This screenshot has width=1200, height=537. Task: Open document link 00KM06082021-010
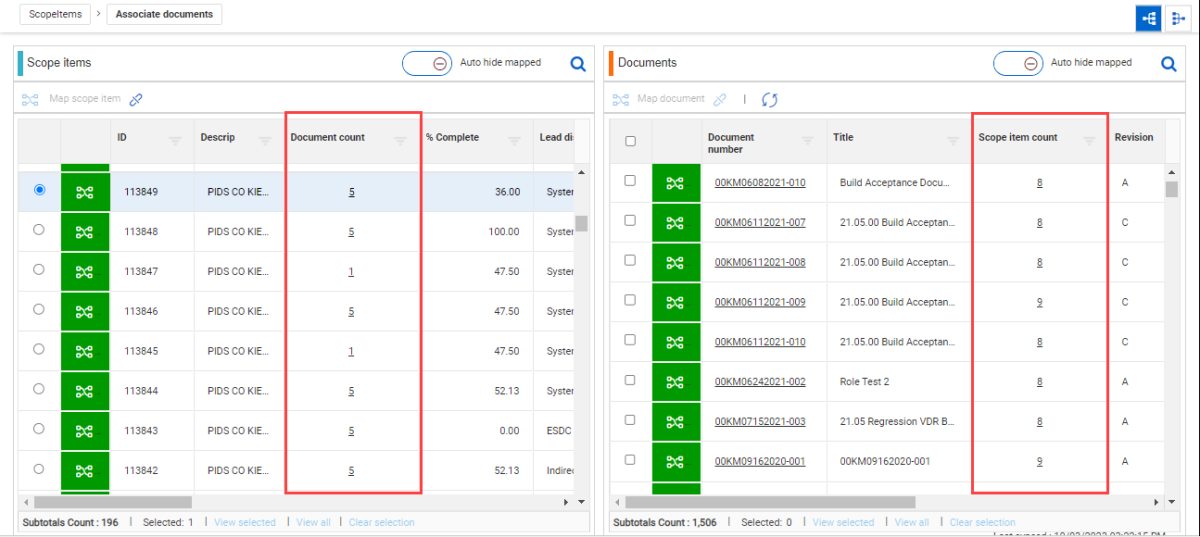point(760,183)
